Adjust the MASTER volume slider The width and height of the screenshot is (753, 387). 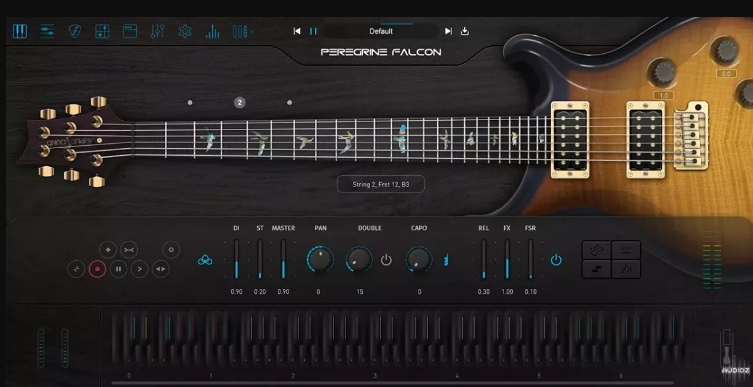[283, 259]
